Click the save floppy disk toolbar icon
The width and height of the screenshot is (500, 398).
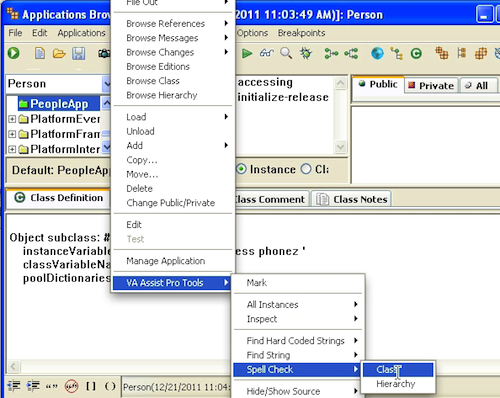79,53
